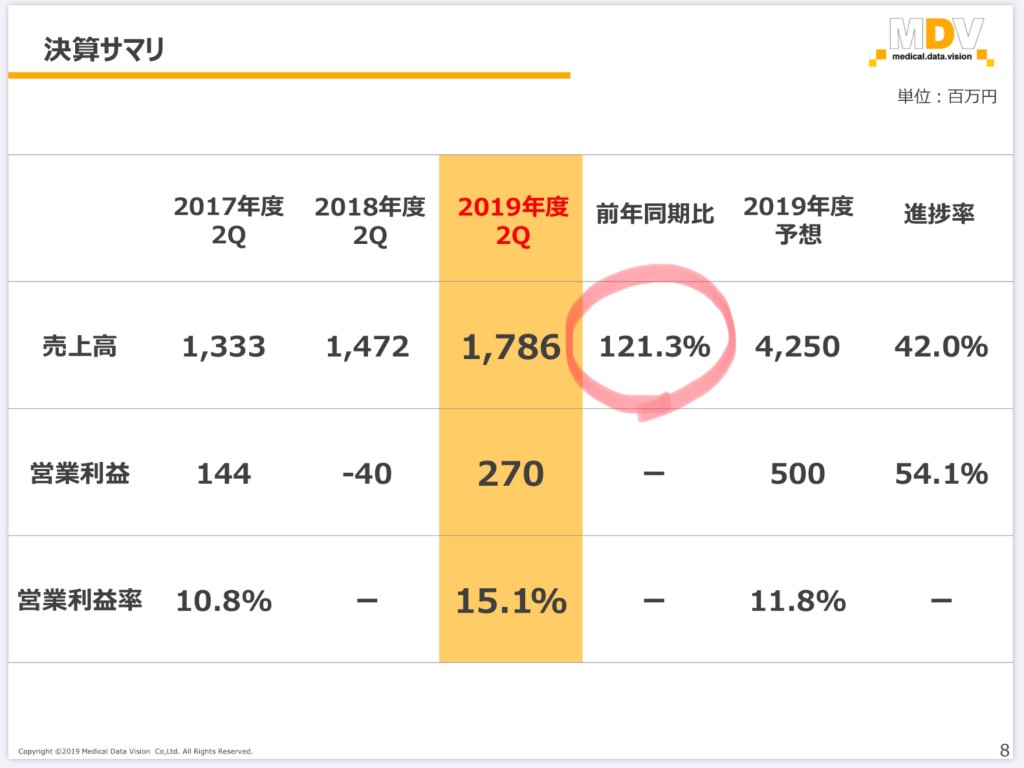
Task: Click the 進捗率 column header
Action: tap(939, 214)
